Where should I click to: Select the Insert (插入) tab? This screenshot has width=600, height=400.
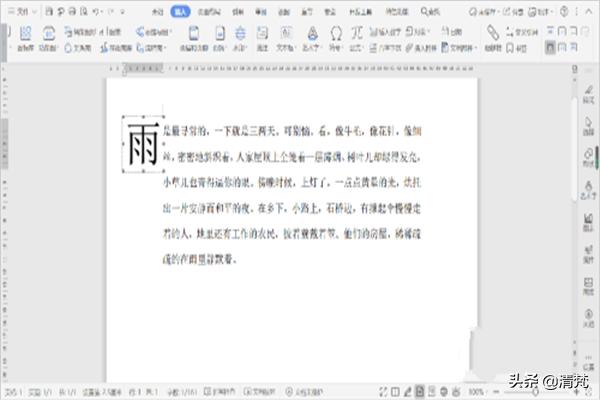[x=180, y=12]
